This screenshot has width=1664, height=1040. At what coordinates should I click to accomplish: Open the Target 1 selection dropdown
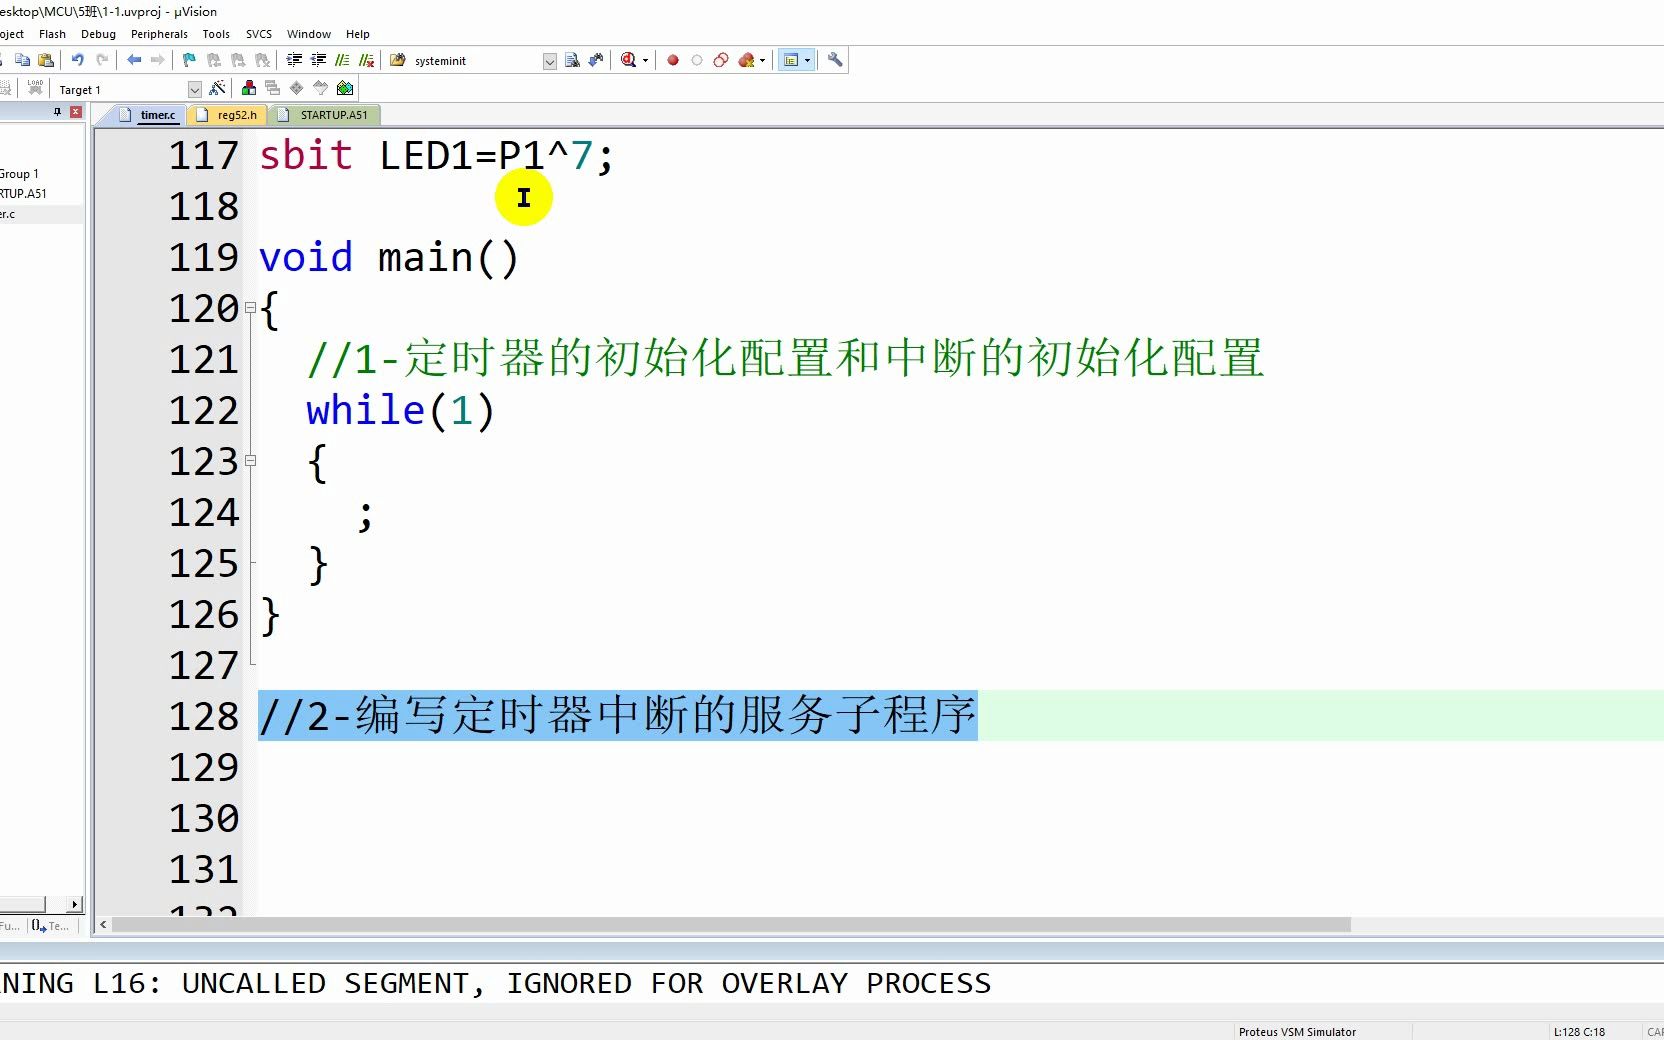195,89
